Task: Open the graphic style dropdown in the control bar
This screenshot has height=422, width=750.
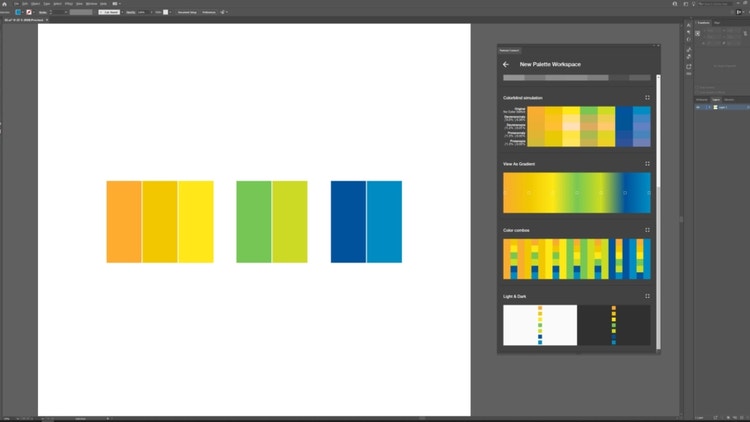Action: point(170,12)
